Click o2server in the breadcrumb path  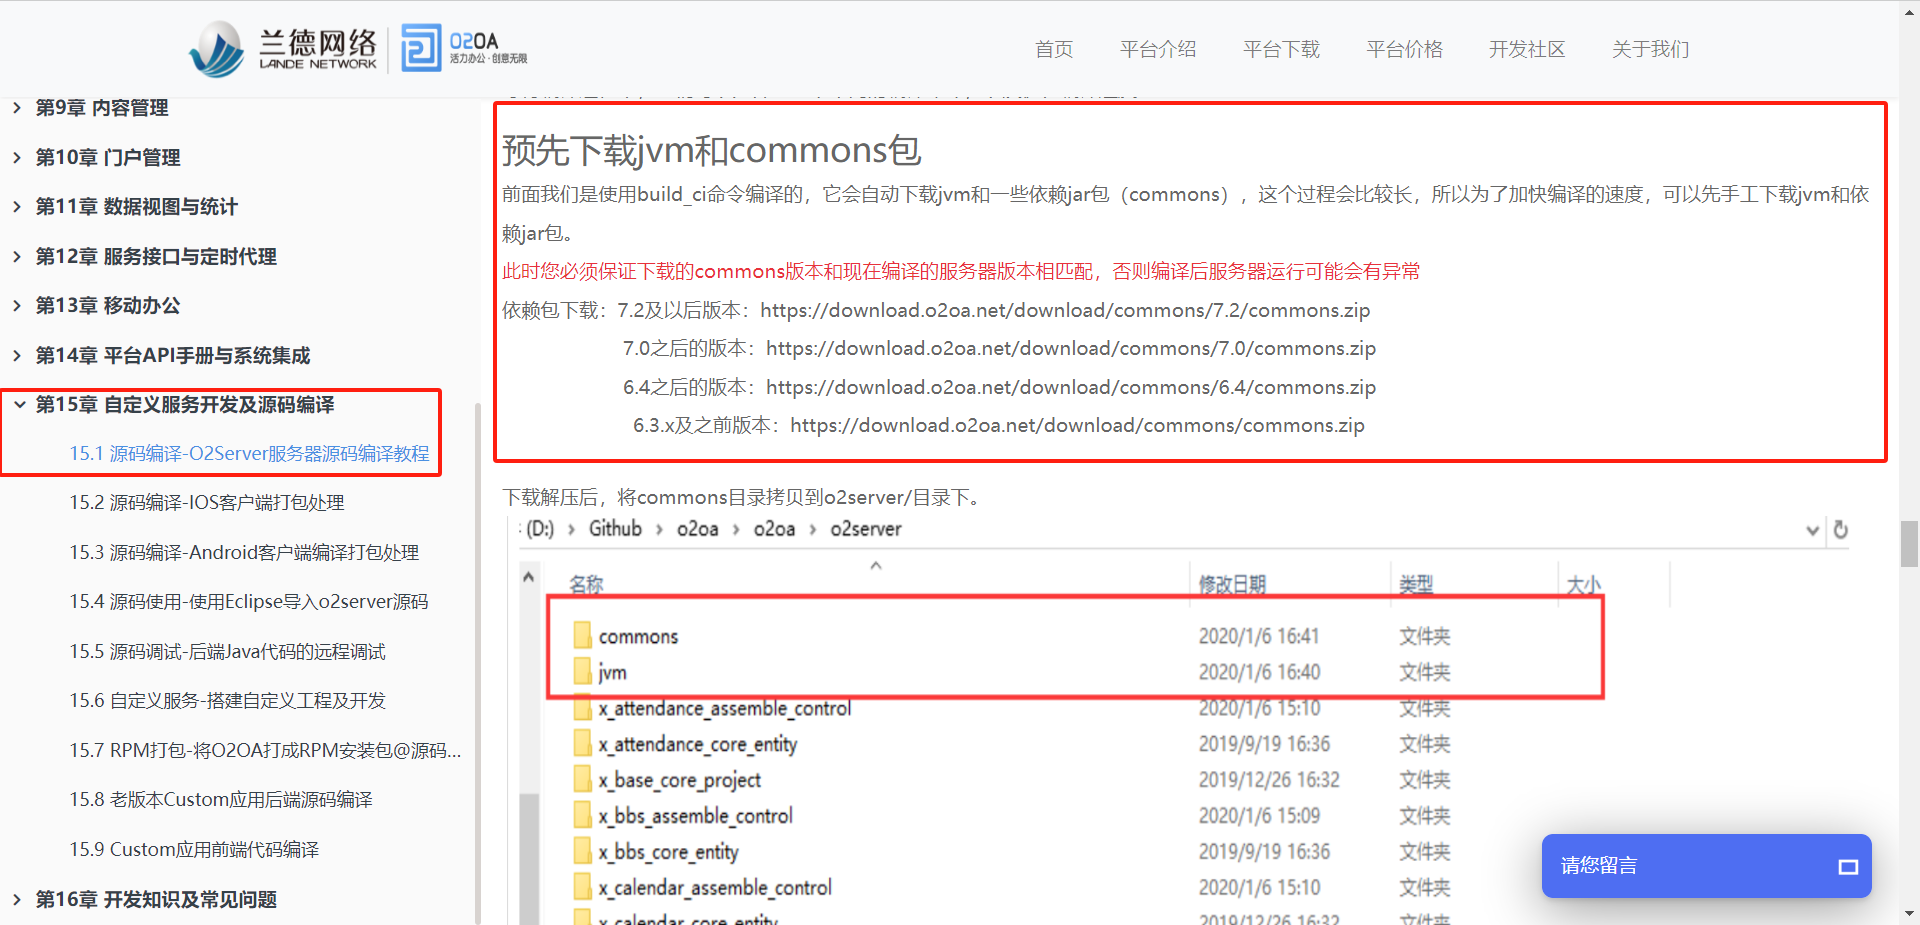(866, 529)
